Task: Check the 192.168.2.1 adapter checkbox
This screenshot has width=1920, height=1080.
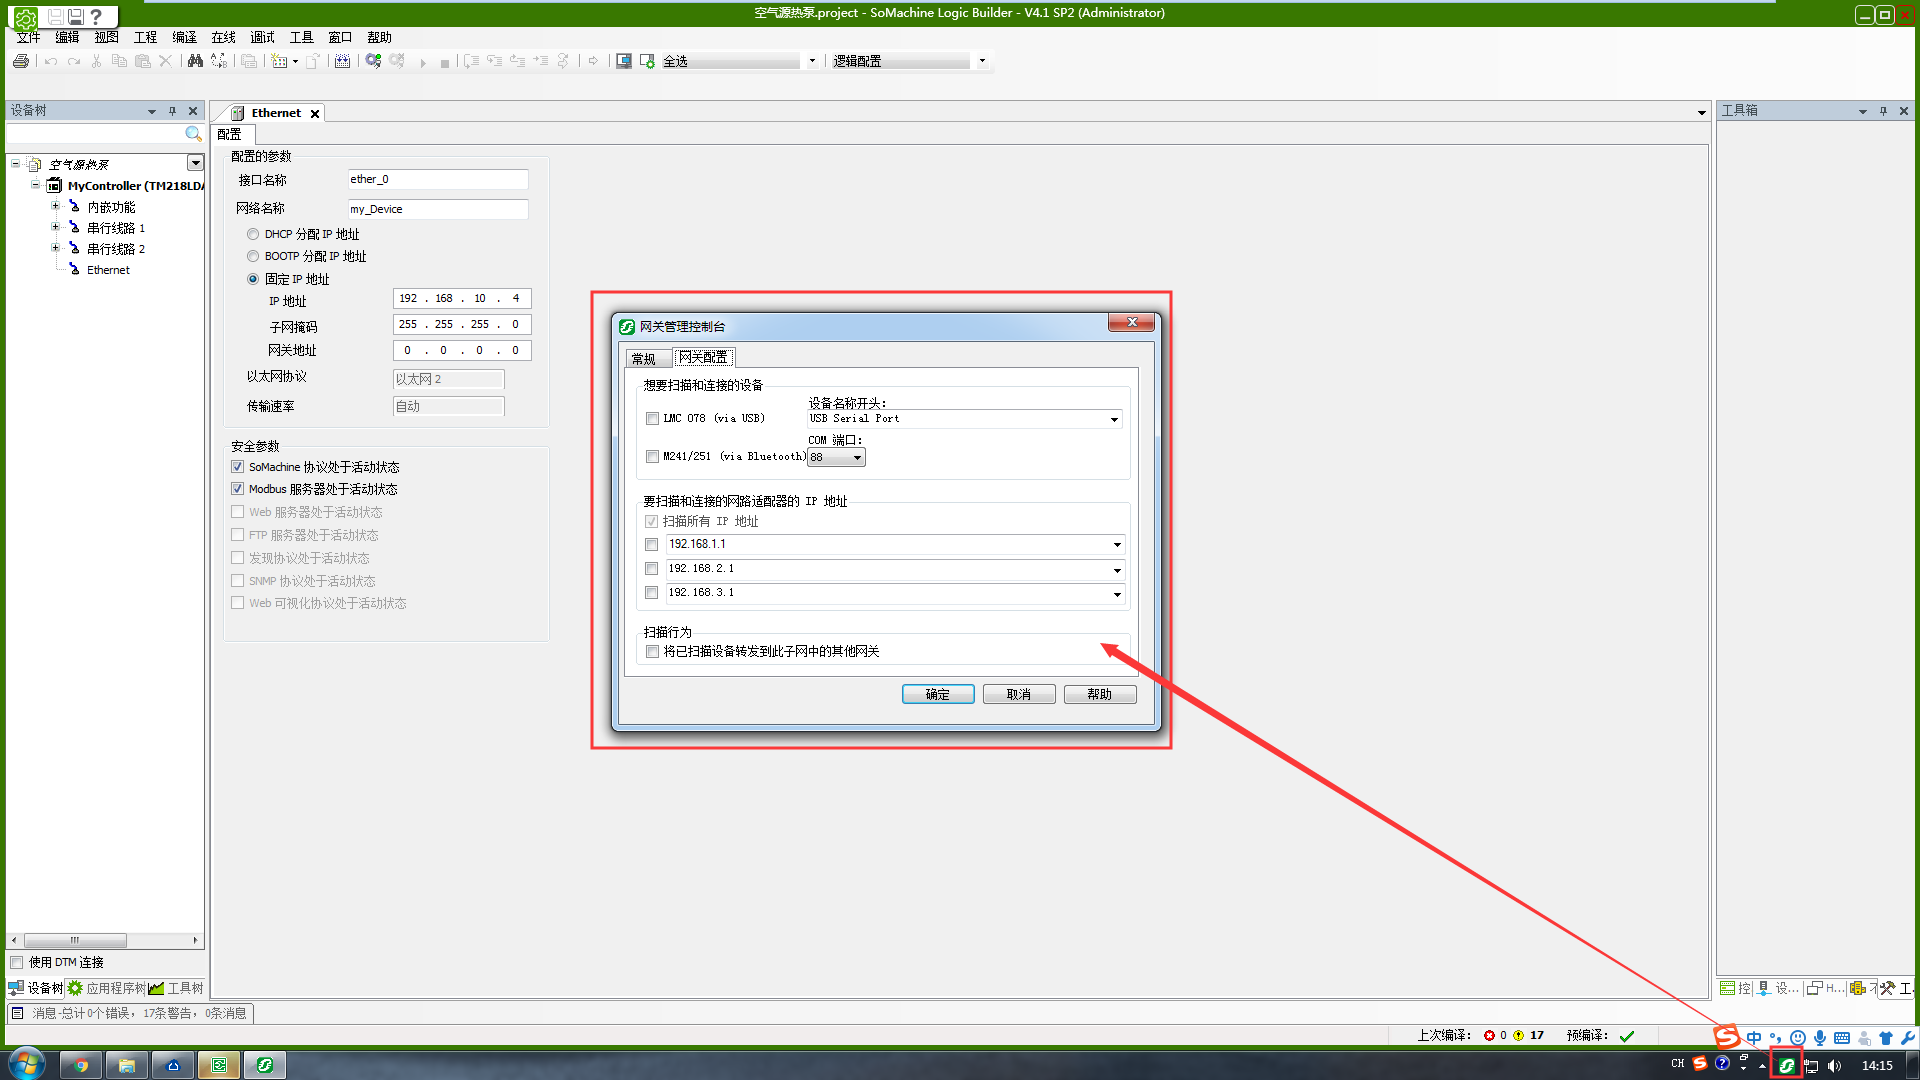Action: (x=652, y=569)
